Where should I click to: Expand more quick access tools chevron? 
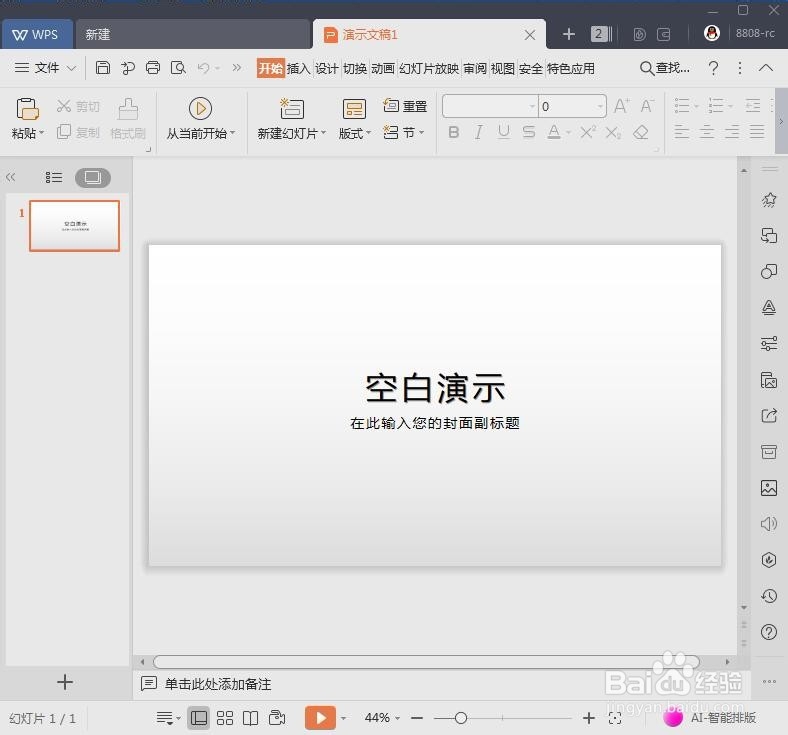237,67
